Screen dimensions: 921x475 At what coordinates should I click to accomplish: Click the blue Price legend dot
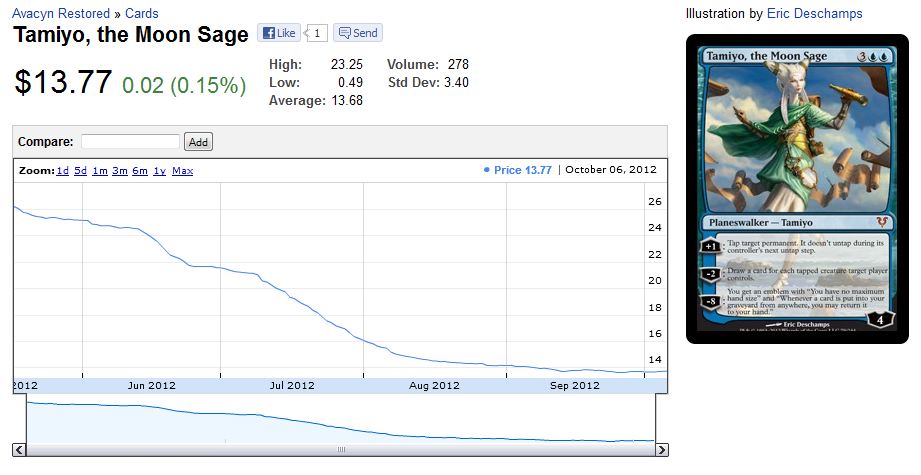pos(486,170)
